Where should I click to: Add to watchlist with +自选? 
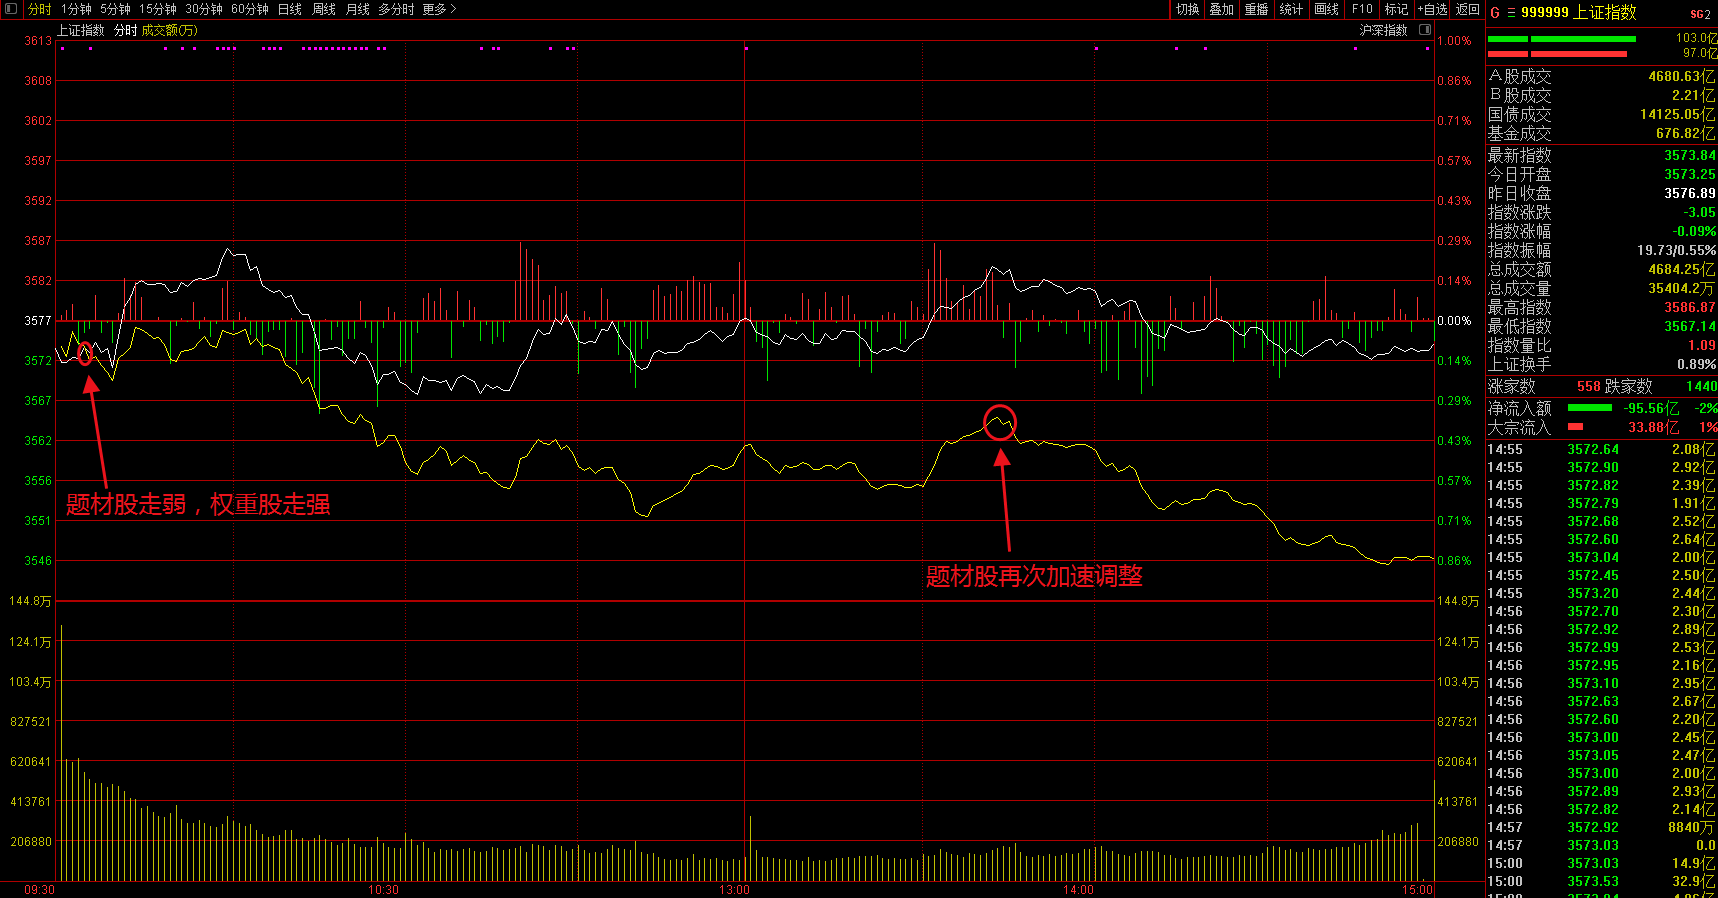[1432, 9]
